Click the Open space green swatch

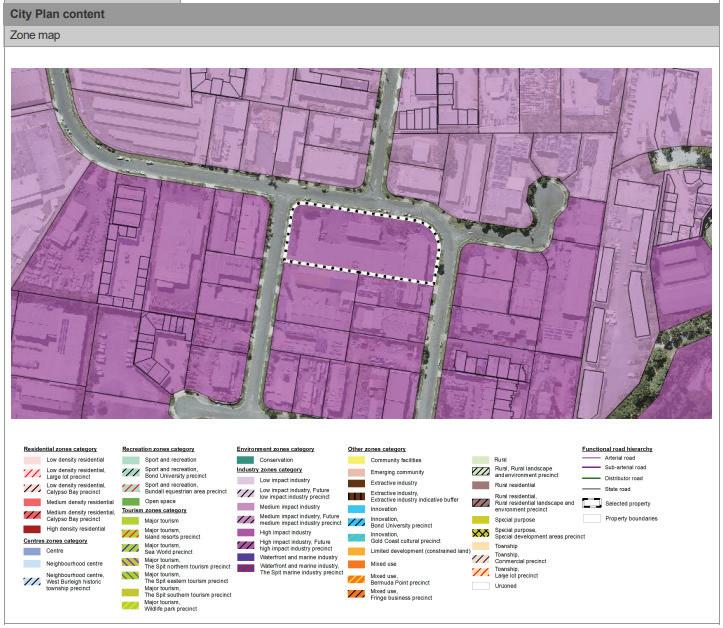(x=130, y=501)
